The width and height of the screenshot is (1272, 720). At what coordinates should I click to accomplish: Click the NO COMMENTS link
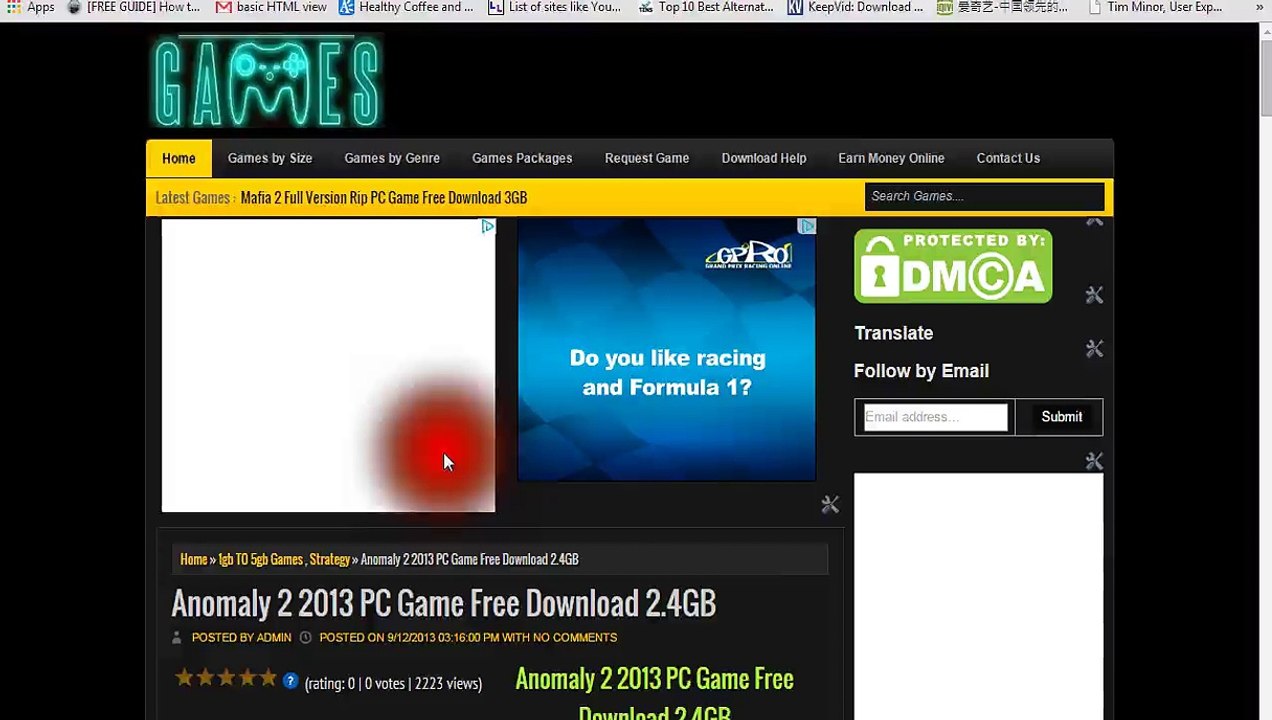575,638
